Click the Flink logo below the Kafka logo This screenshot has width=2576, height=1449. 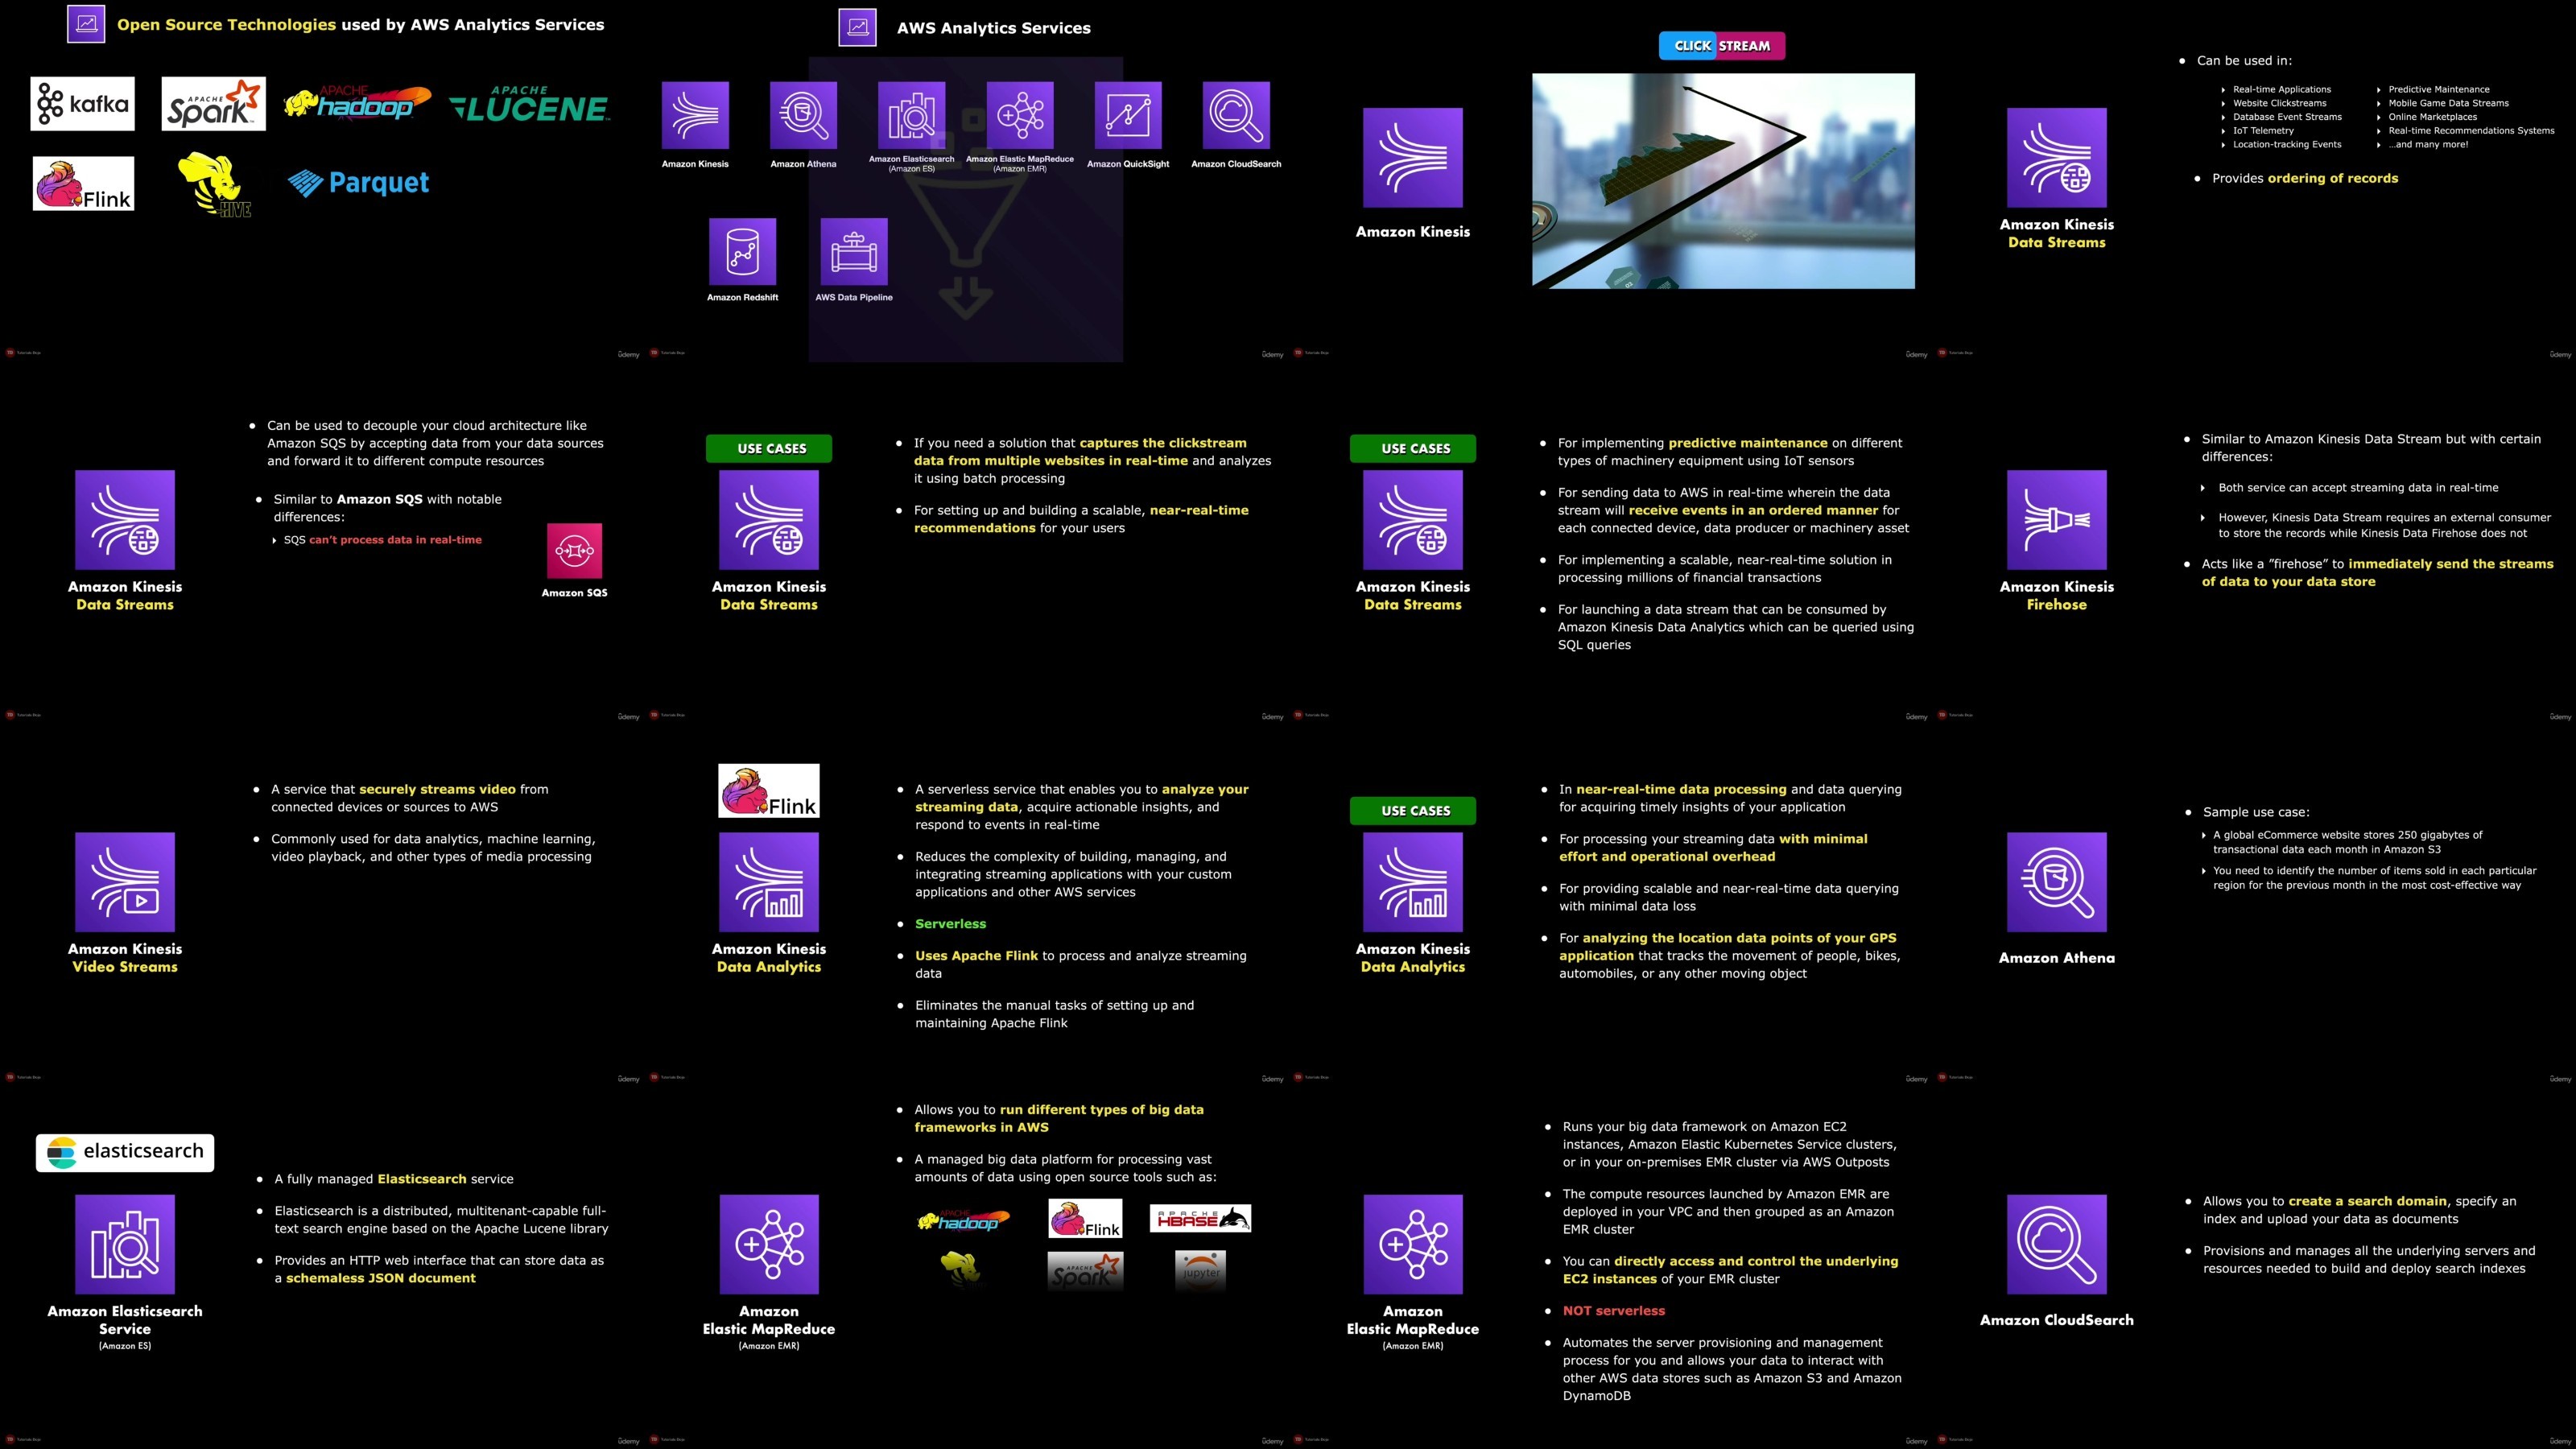click(x=83, y=183)
